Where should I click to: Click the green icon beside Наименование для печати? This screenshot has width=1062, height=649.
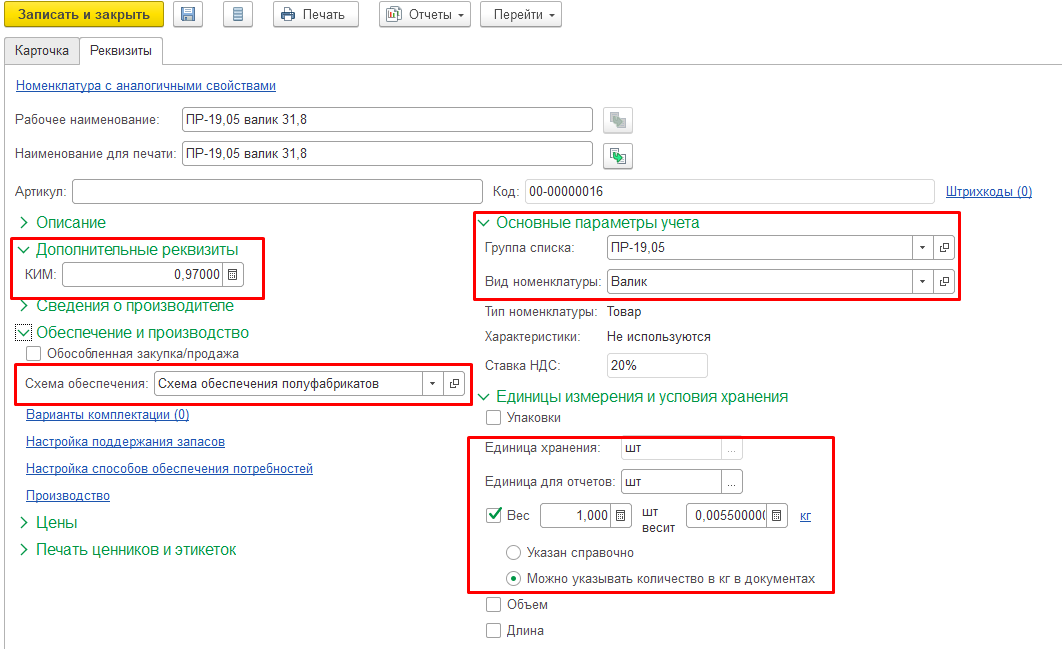[618, 156]
